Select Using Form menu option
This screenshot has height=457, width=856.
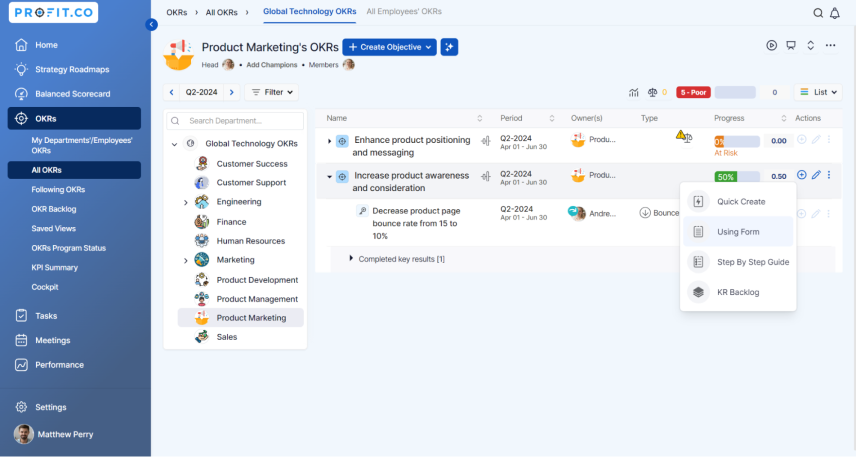tap(738, 232)
